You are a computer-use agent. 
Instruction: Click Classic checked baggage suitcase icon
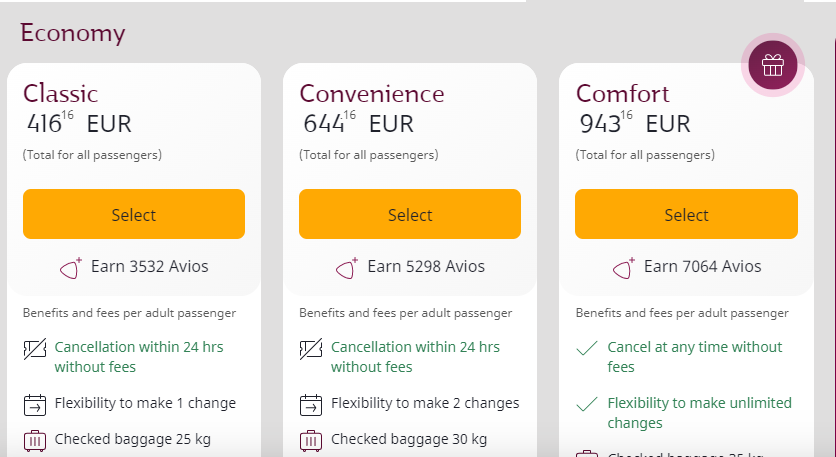tap(35, 440)
